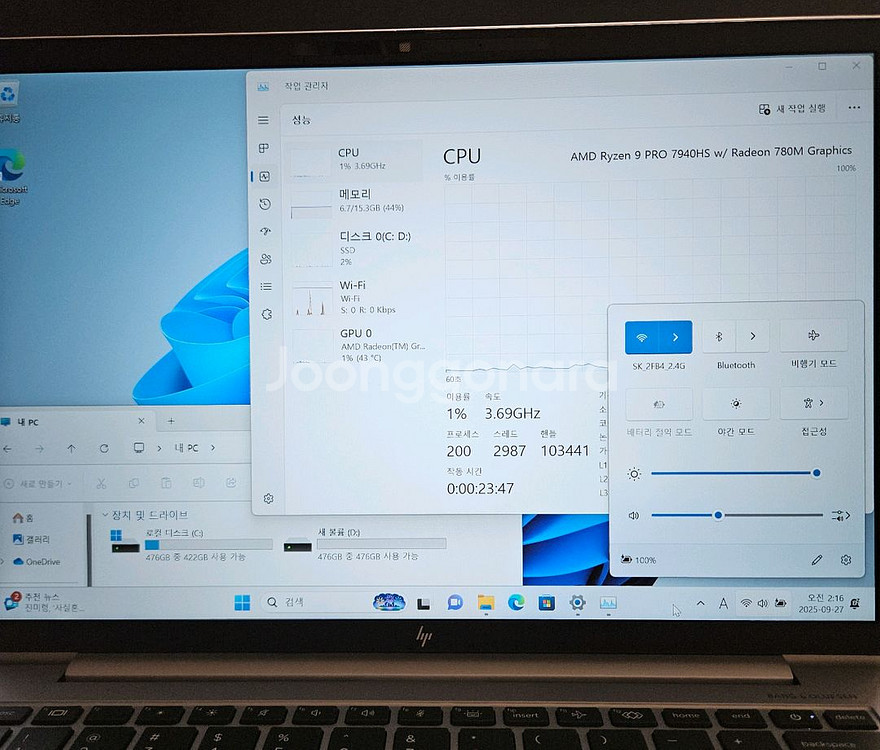Select the 메모리 performance item
This screenshot has height=750, width=880.
click(x=356, y=201)
